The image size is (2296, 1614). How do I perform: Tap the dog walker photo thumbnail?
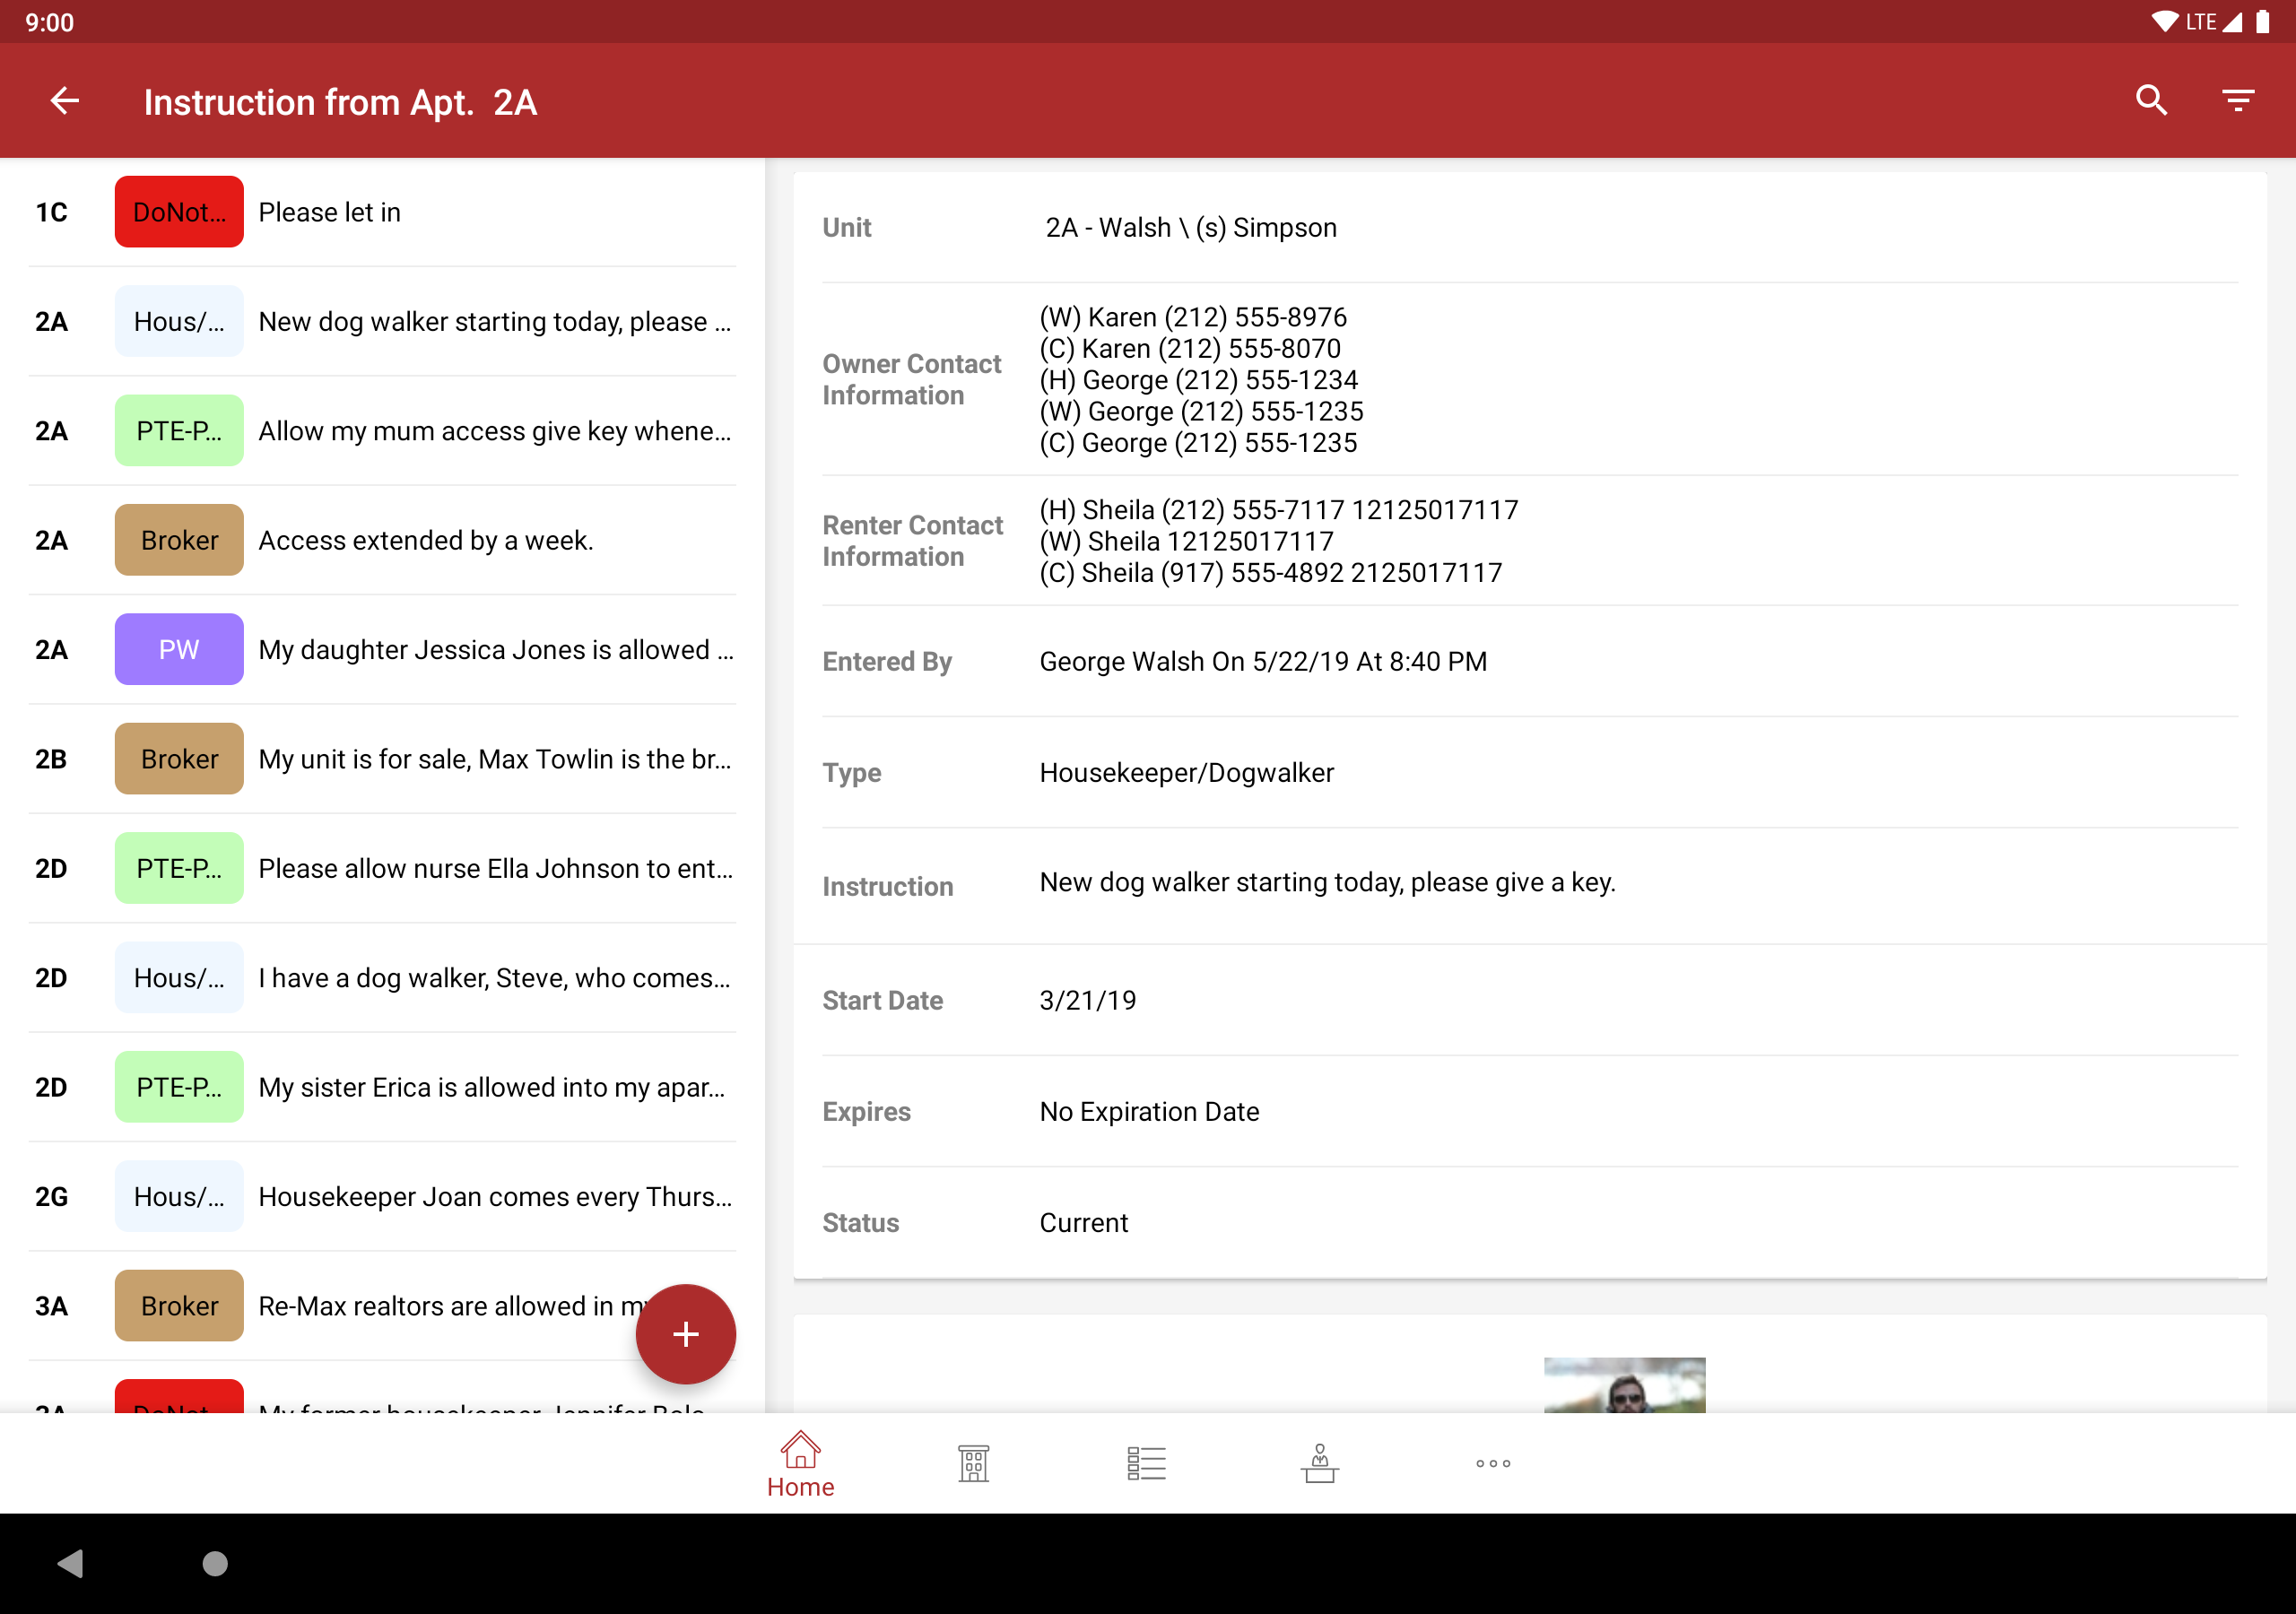coord(1623,1385)
